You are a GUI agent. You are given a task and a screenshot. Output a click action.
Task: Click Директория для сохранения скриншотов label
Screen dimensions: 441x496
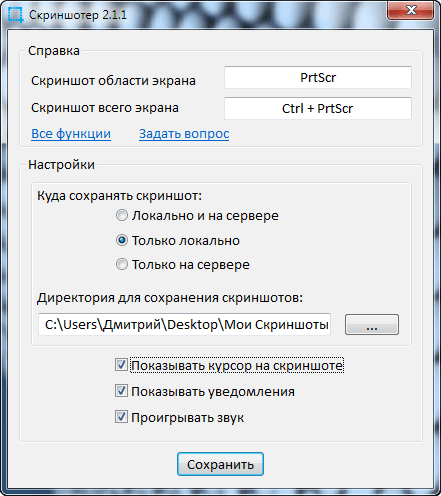point(170,298)
